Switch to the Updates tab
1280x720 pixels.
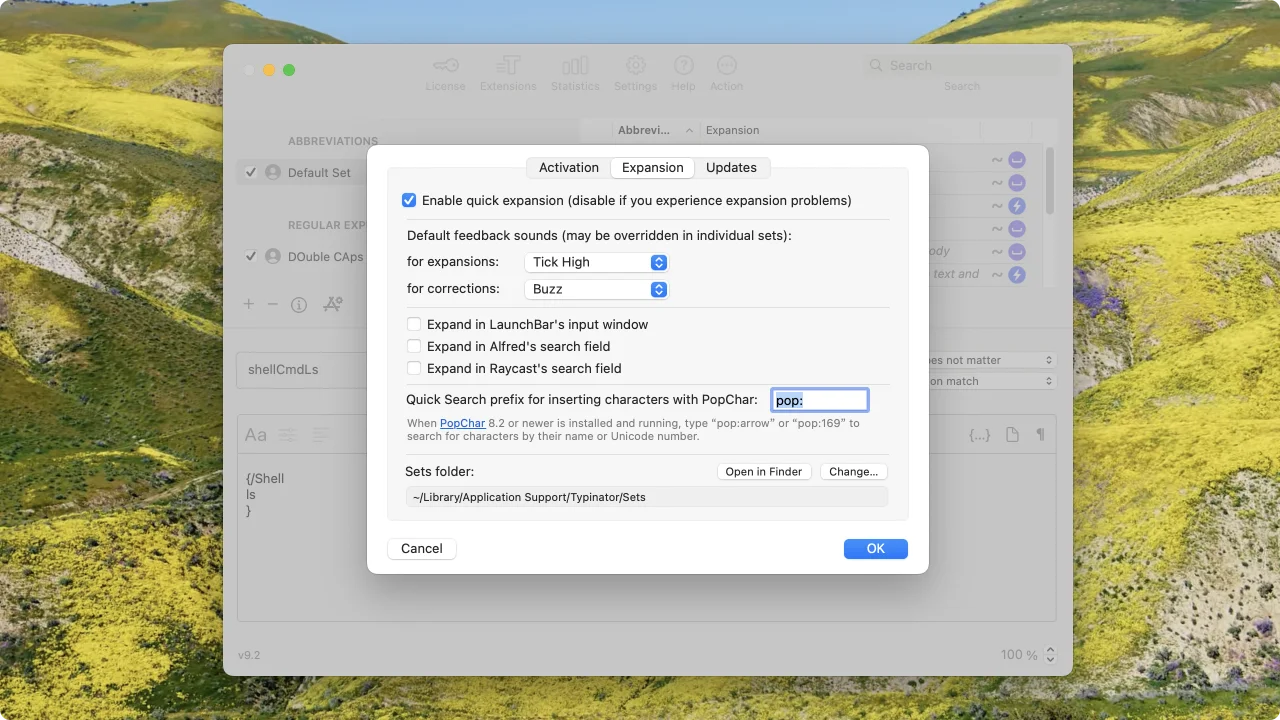(x=732, y=168)
